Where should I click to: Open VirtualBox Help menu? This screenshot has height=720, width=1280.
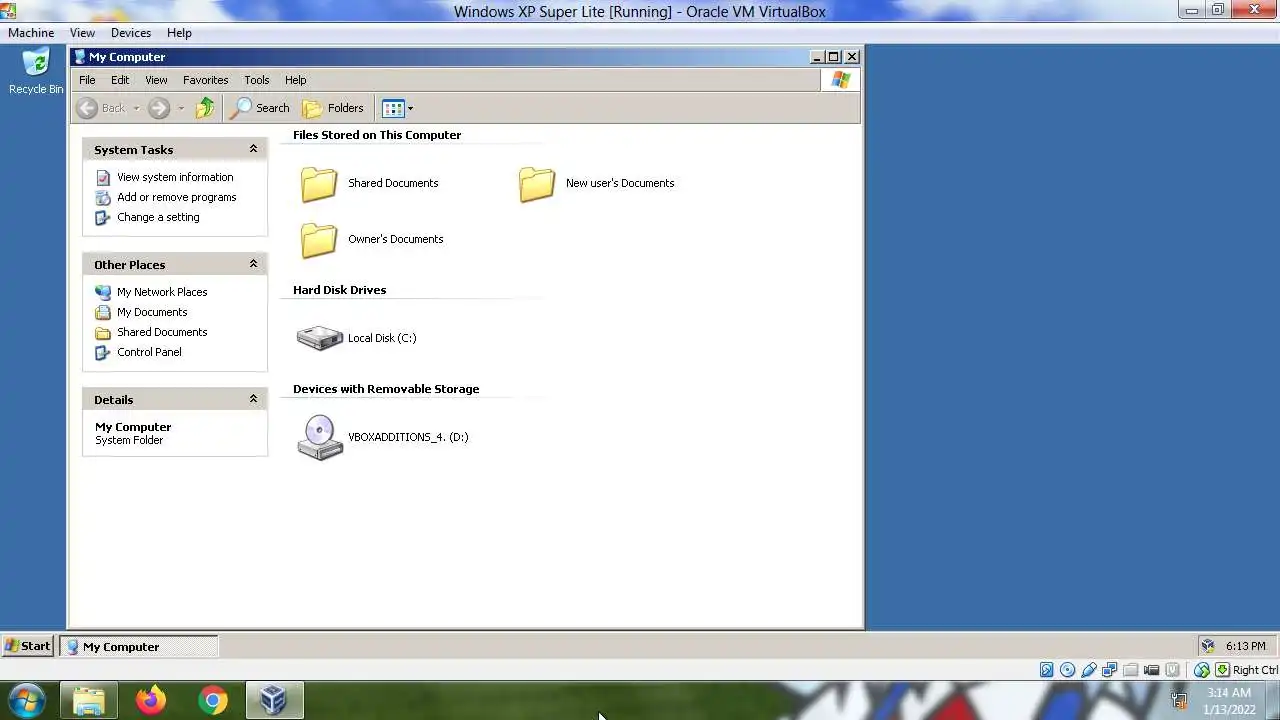pos(179,33)
